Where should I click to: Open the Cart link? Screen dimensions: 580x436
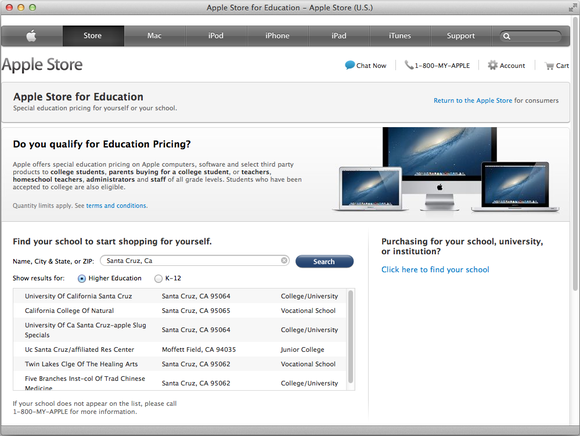(x=562, y=65)
